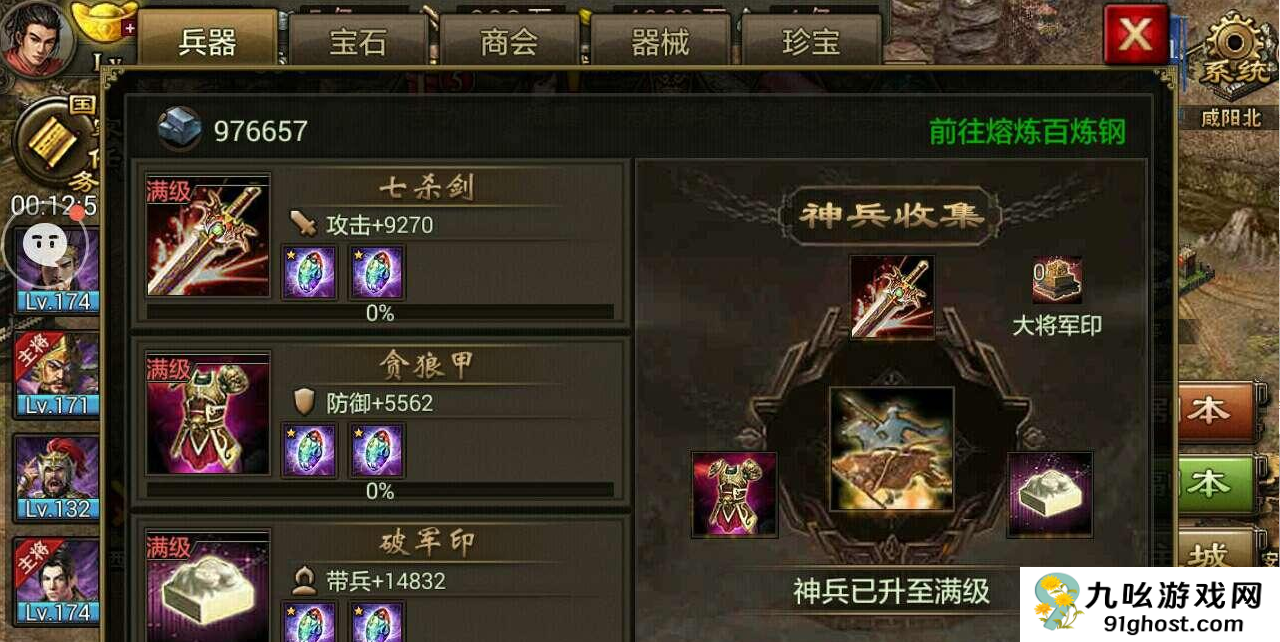Select the sword icon atop the ring
Screen dimensions: 1280x642
click(x=892, y=297)
